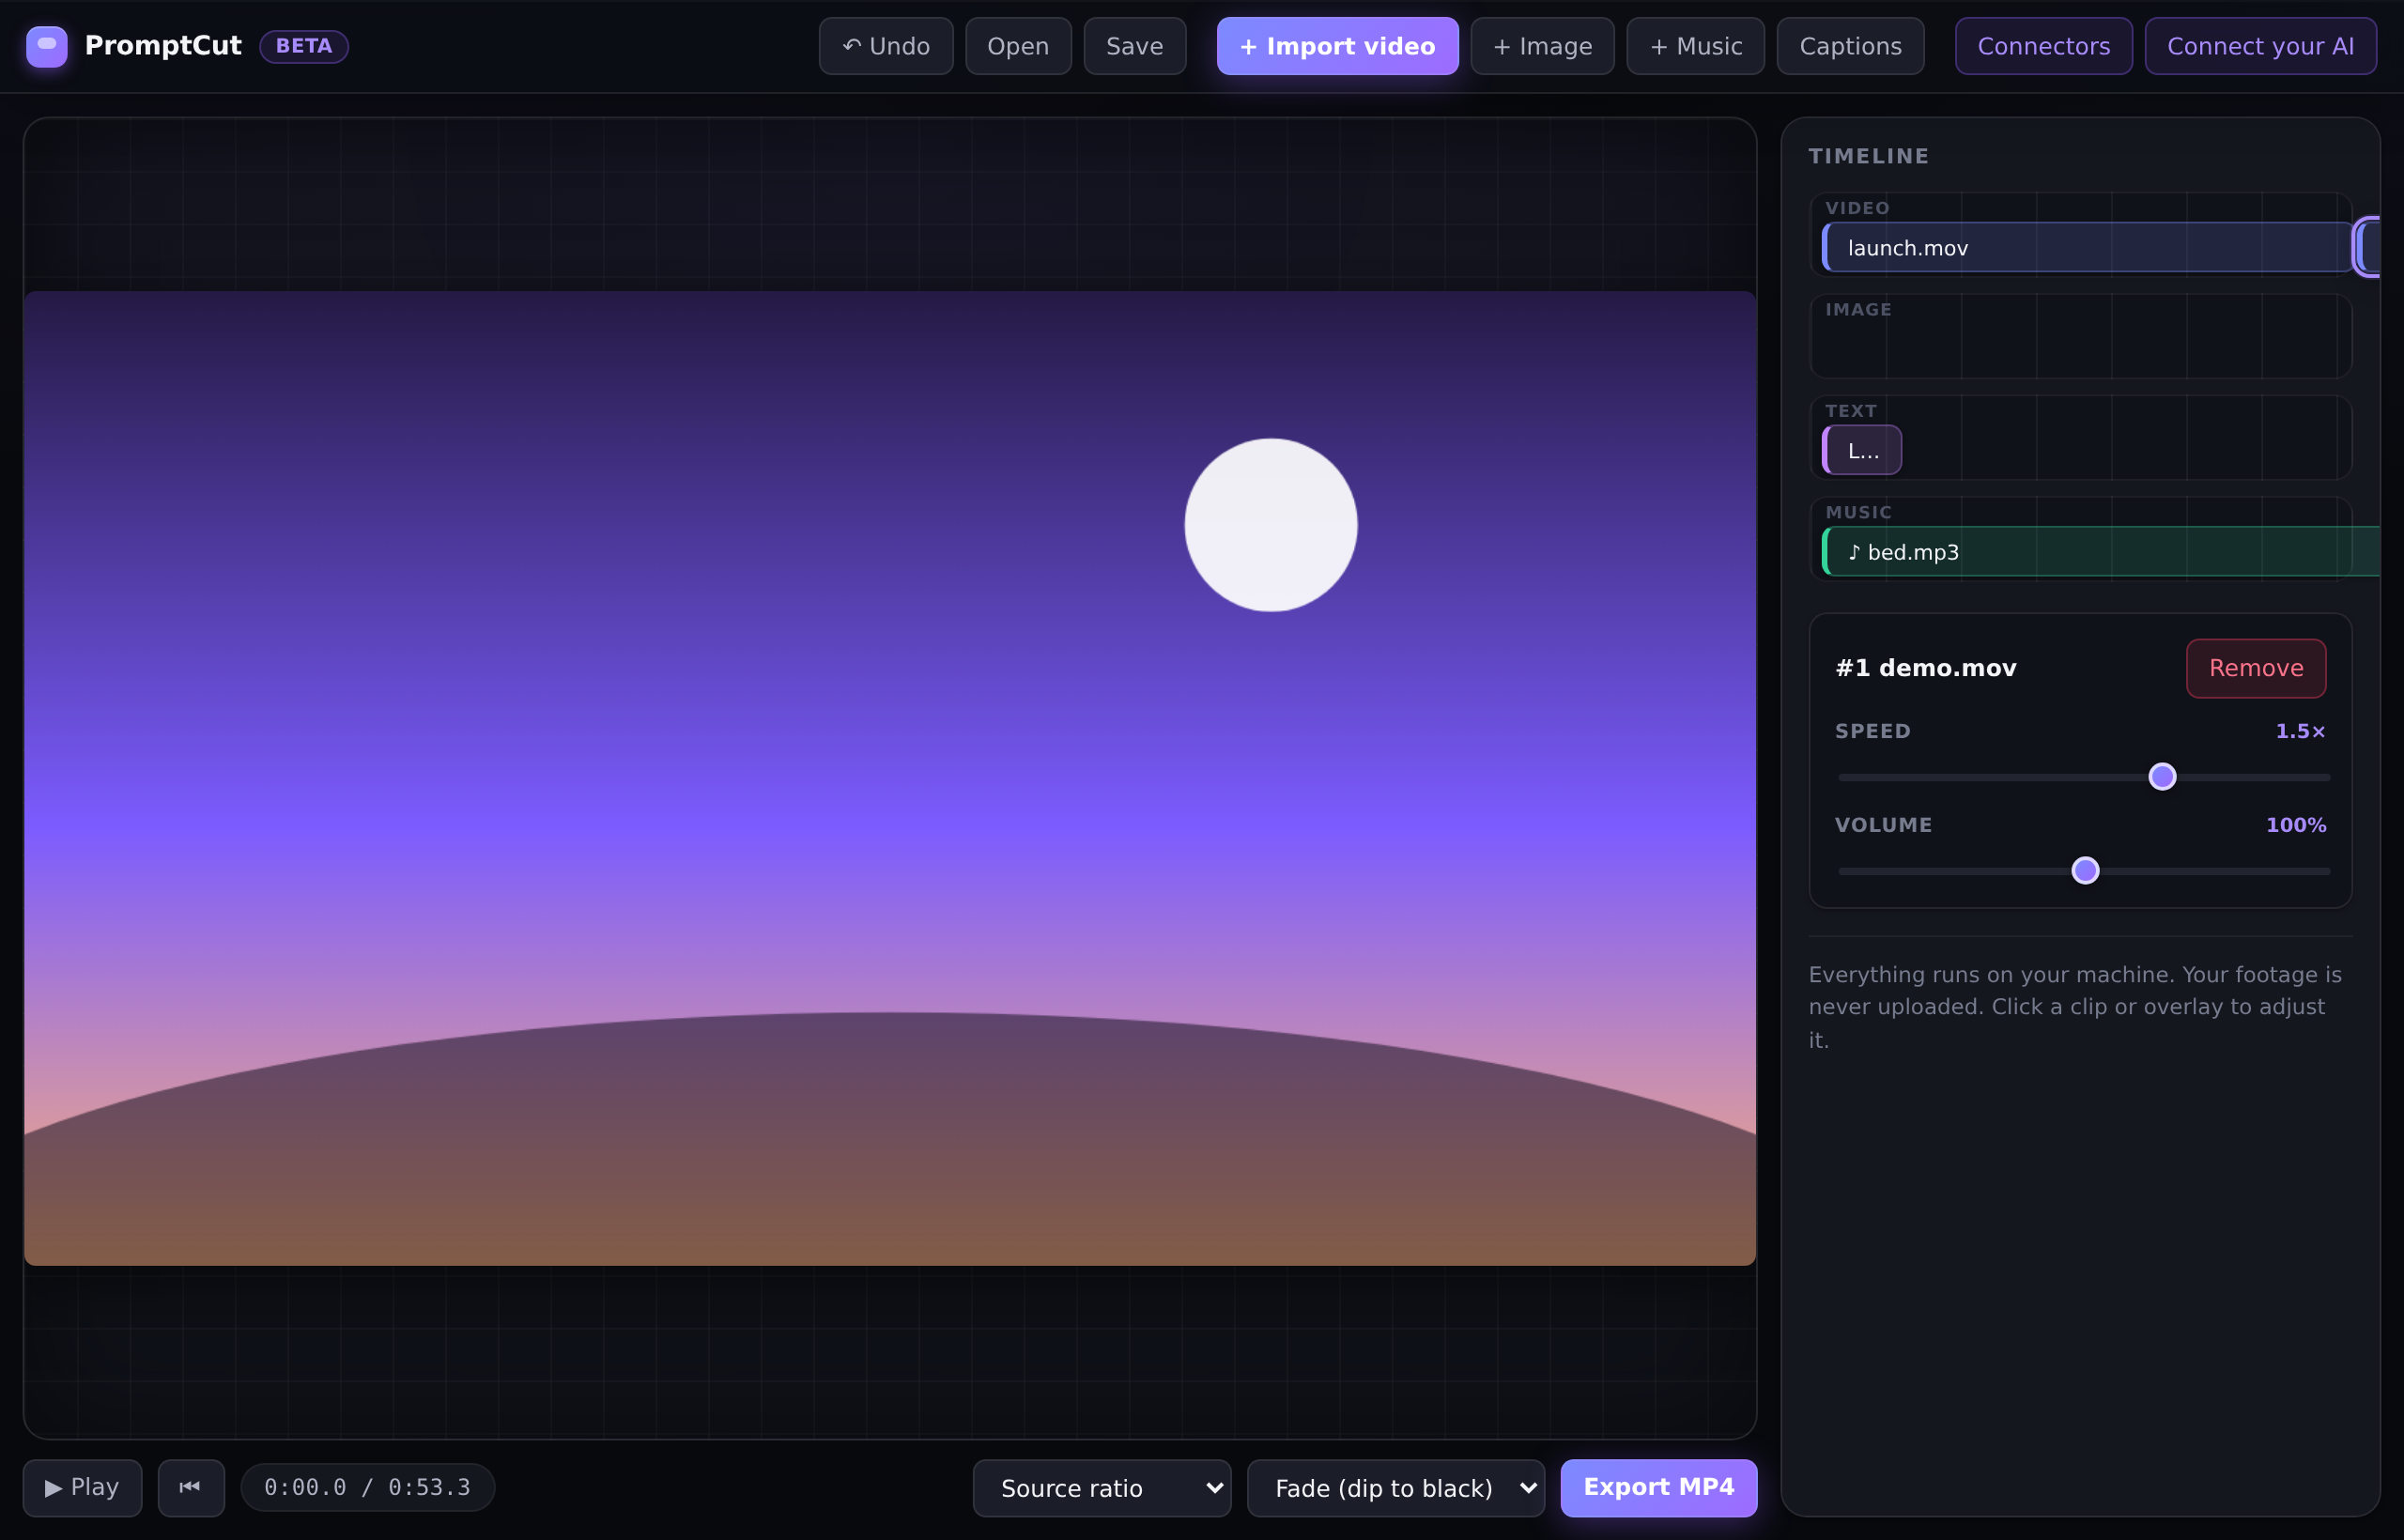Rewind to start with the skip-back icon
The image size is (2404, 1540).
click(190, 1487)
